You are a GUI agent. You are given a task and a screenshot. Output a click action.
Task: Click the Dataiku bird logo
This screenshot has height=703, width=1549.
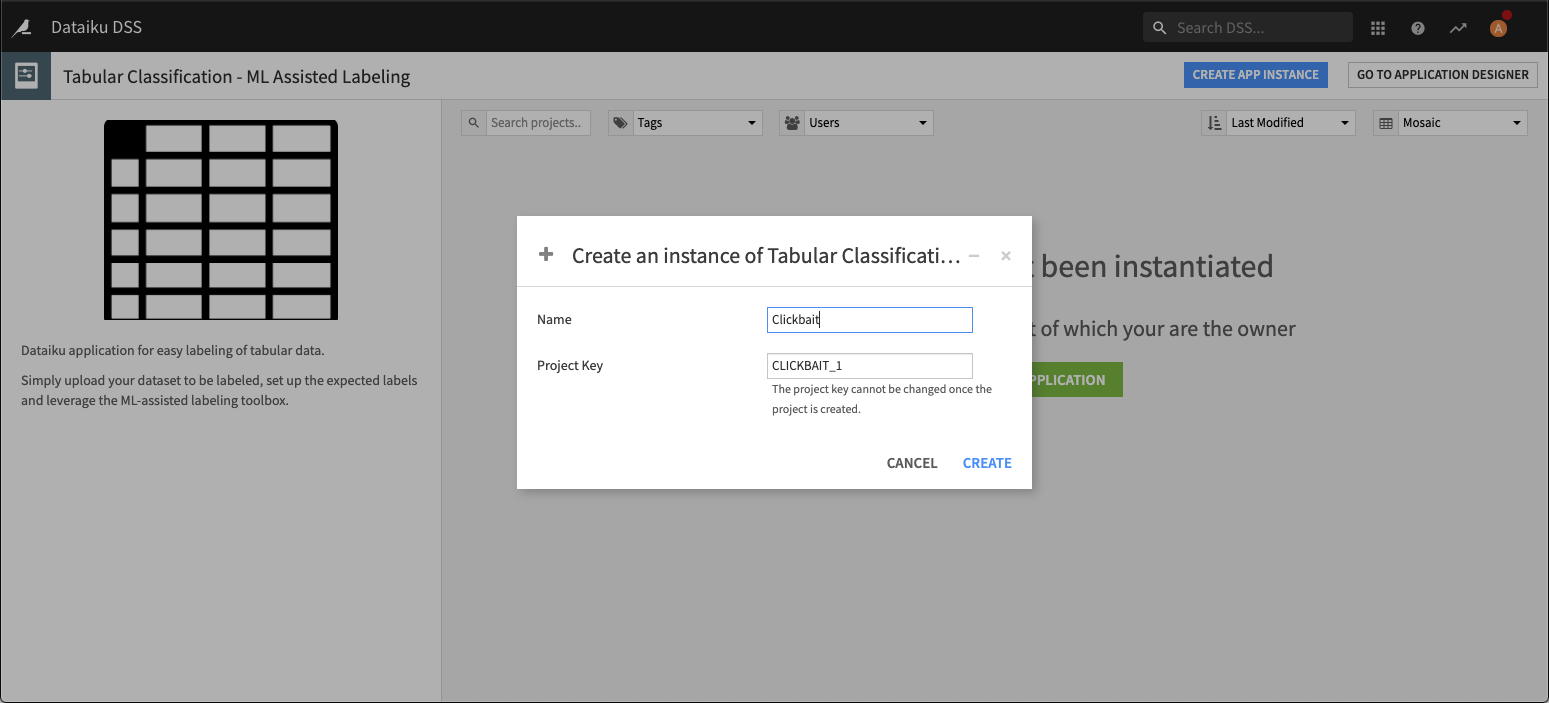21,27
